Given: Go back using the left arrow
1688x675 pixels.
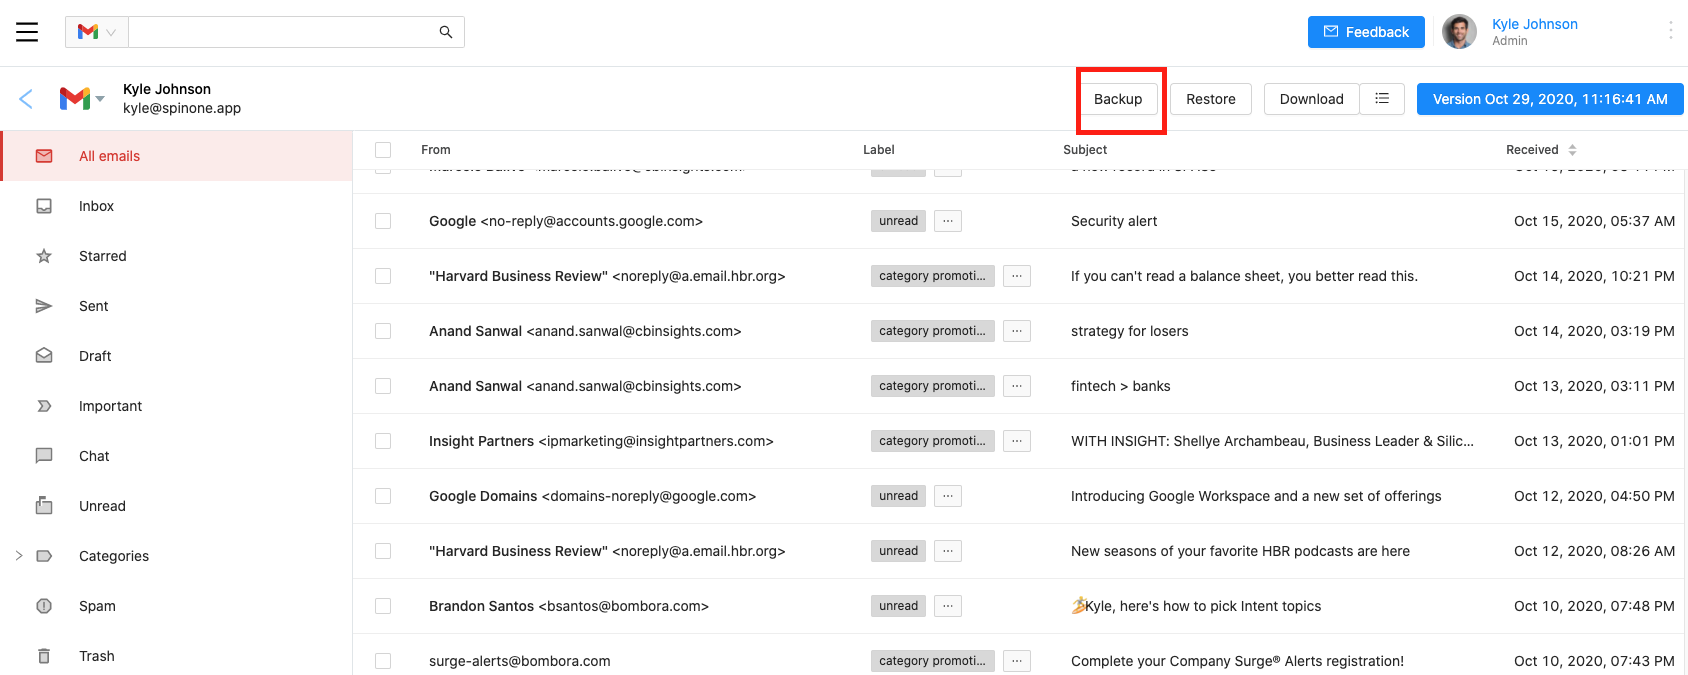Looking at the screenshot, I should (26, 98).
